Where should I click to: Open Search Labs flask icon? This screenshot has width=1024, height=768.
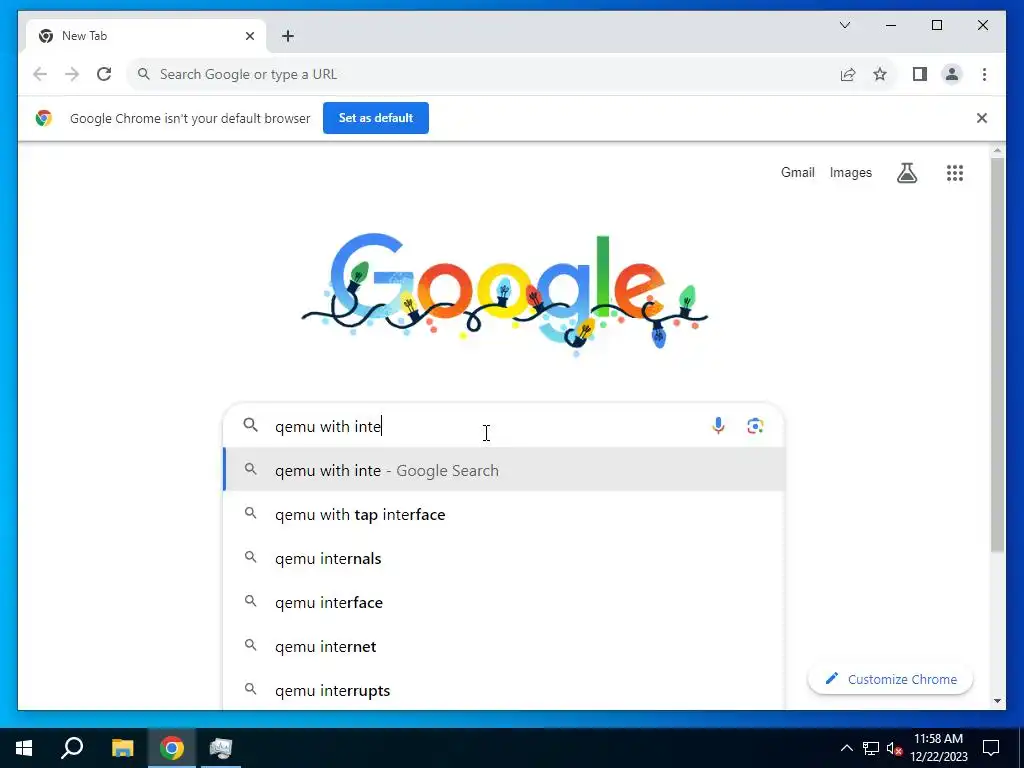tap(907, 173)
